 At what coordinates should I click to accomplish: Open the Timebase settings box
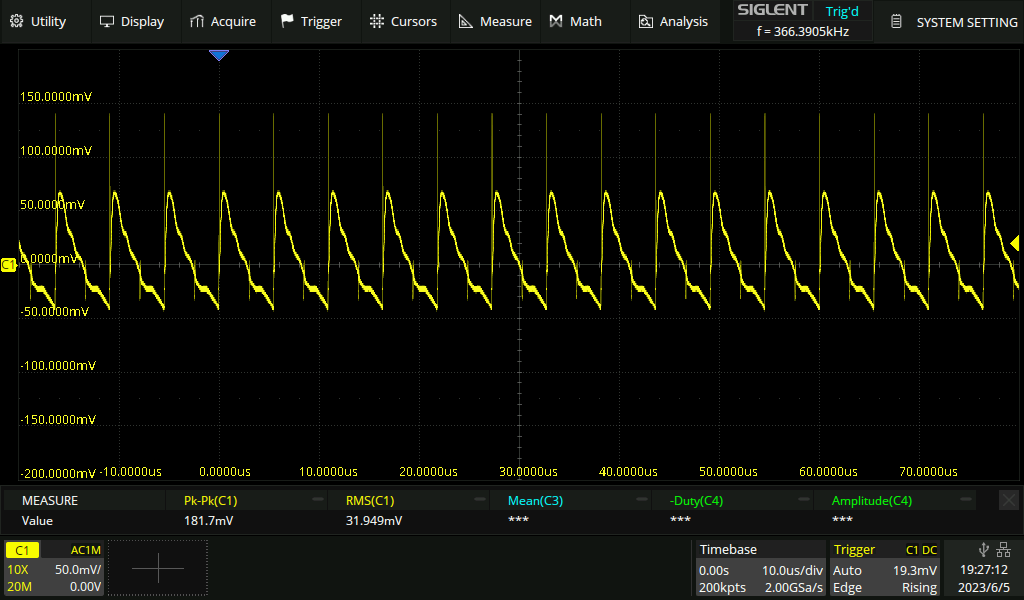point(760,568)
